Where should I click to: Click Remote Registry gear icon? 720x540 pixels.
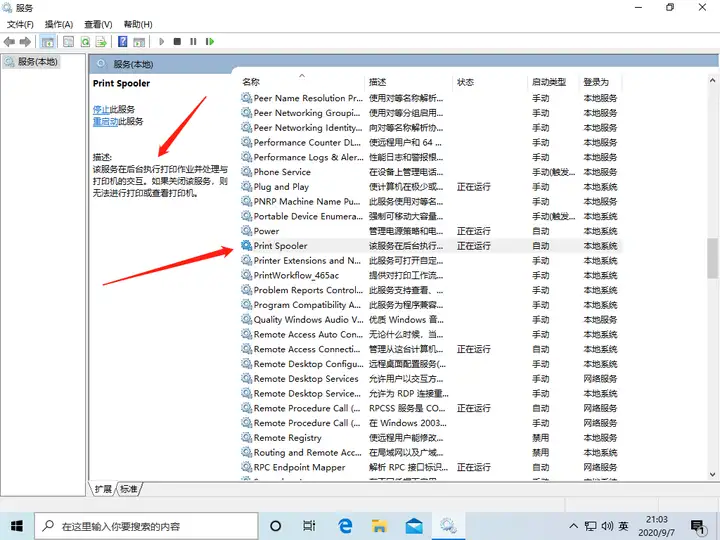(247, 438)
